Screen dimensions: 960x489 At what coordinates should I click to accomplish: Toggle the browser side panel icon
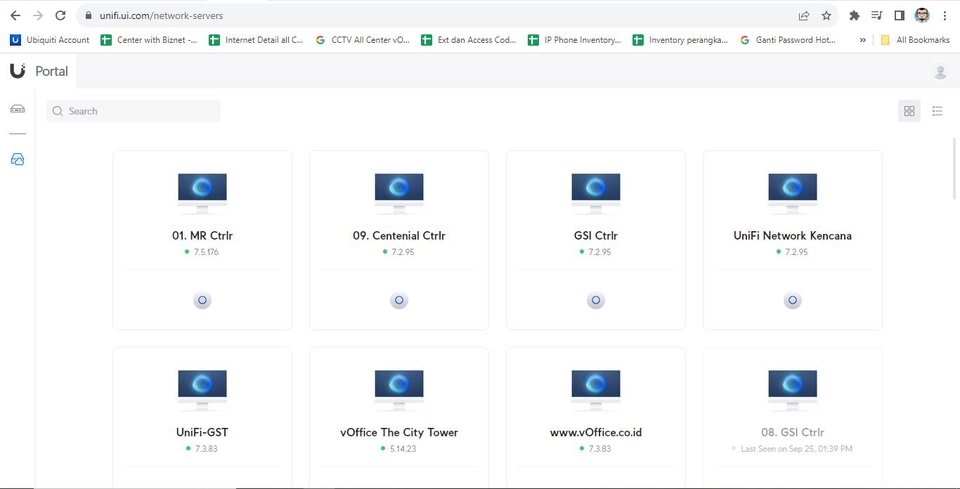pyautogui.click(x=899, y=16)
